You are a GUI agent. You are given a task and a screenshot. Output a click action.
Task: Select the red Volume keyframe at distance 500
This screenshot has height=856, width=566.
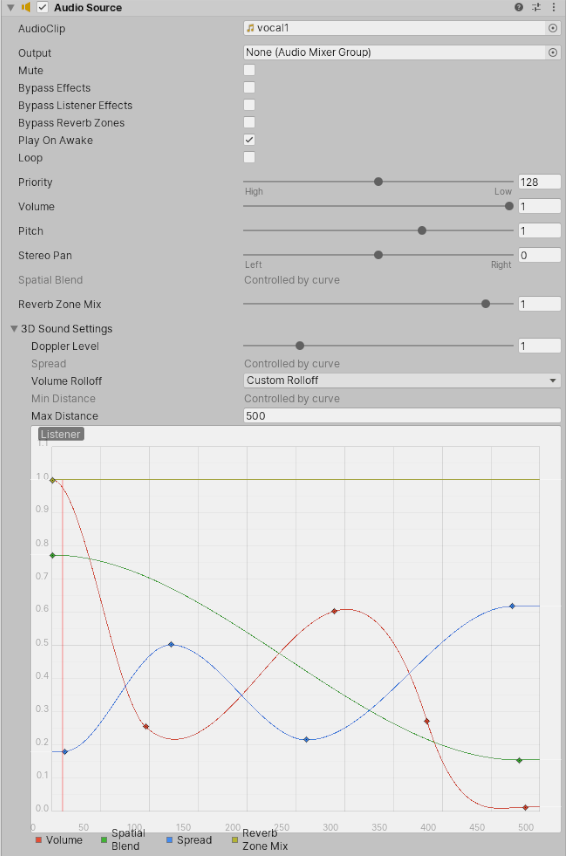click(x=526, y=807)
